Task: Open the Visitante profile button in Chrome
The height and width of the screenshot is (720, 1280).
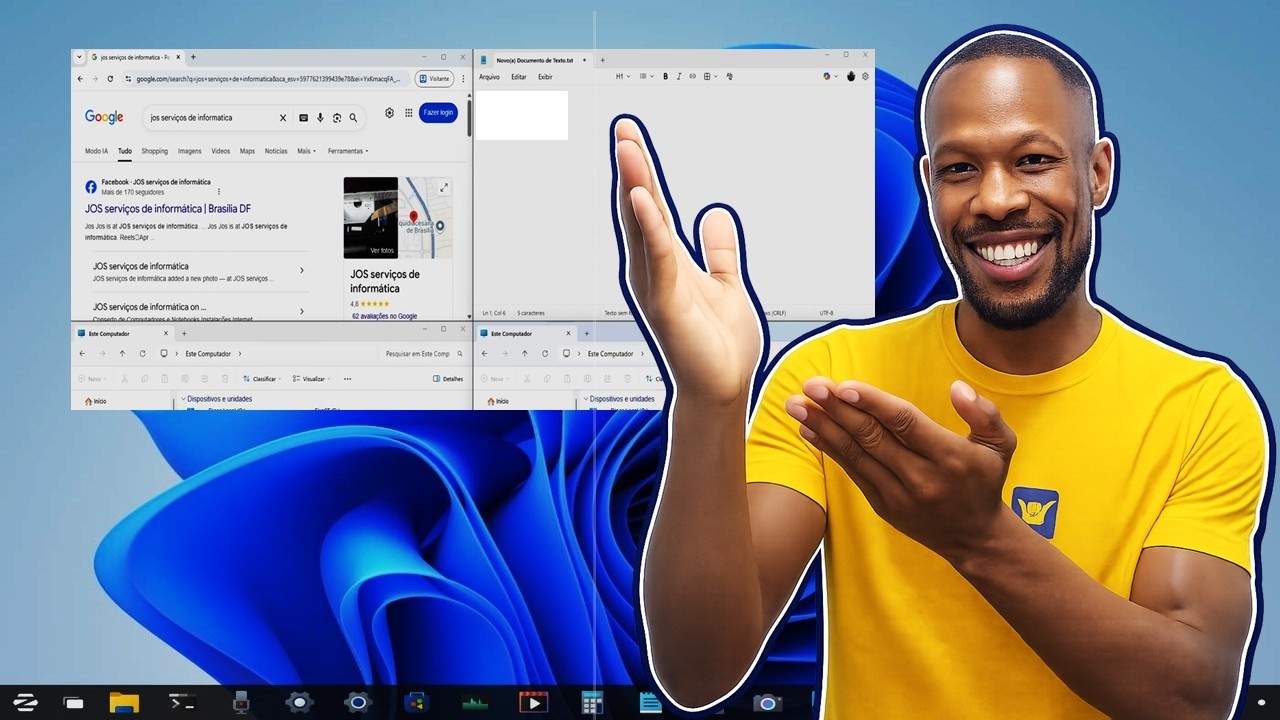Action: click(435, 78)
